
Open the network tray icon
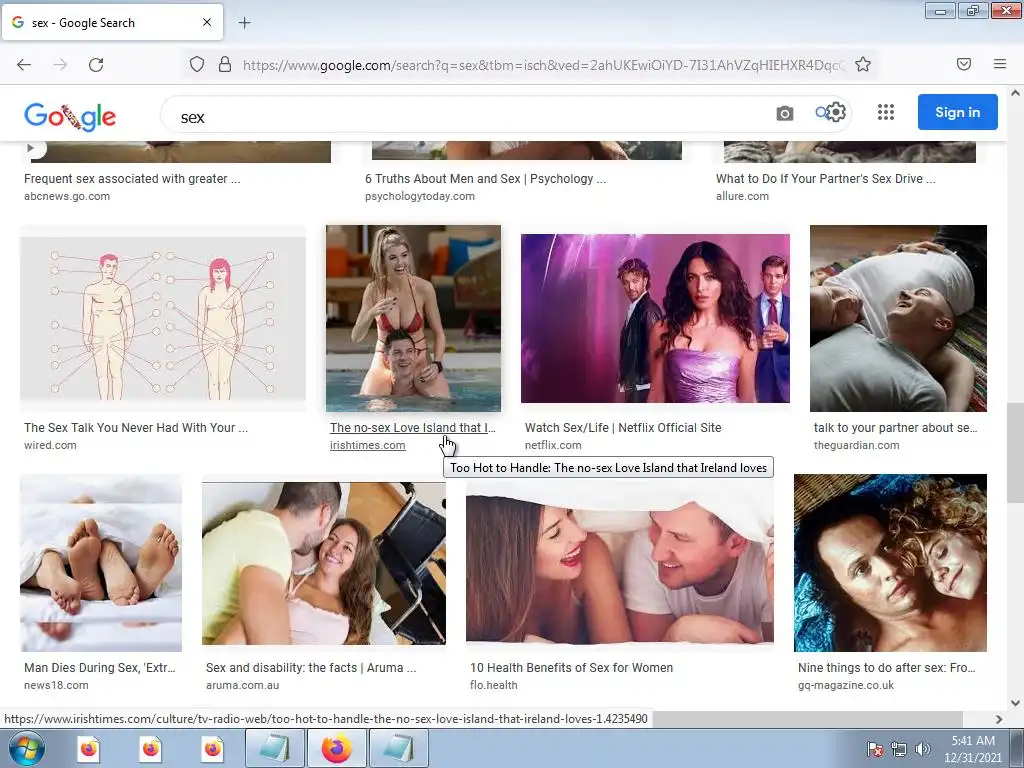[x=899, y=749]
